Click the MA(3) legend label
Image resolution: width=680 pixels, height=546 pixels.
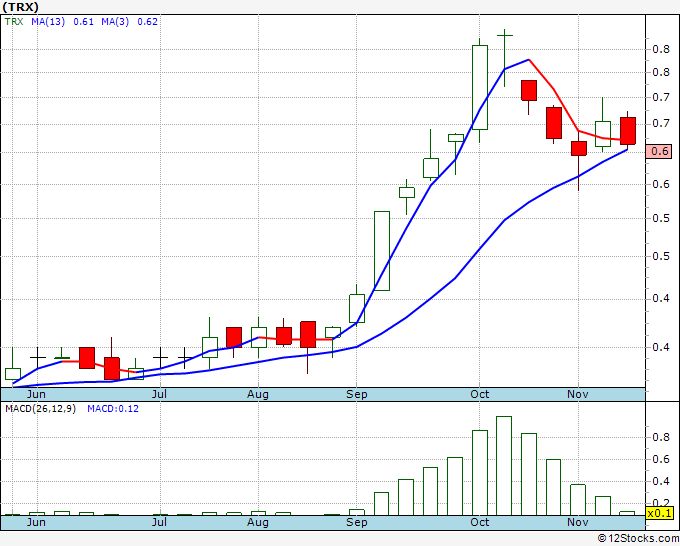(x=115, y=22)
